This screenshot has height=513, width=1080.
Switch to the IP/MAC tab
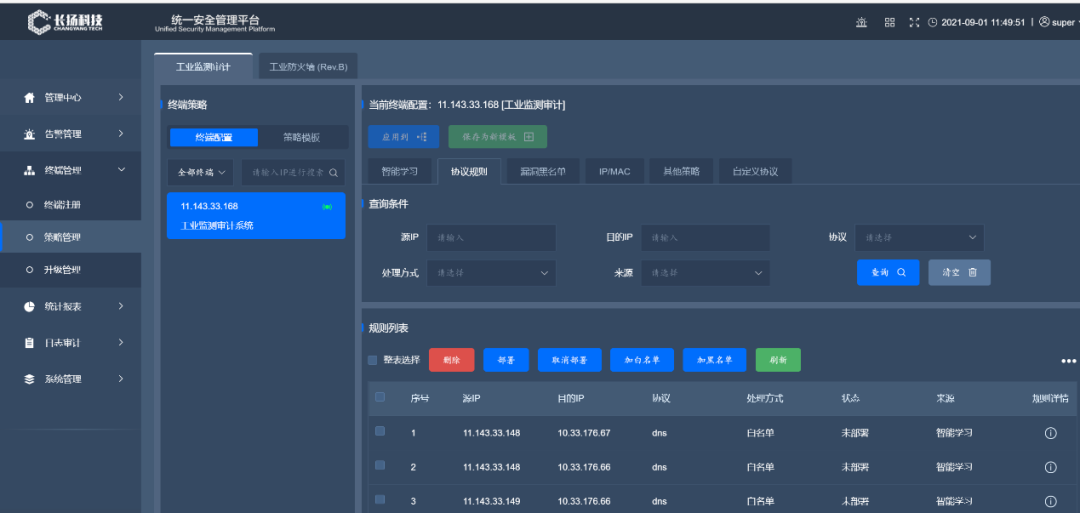tap(614, 171)
